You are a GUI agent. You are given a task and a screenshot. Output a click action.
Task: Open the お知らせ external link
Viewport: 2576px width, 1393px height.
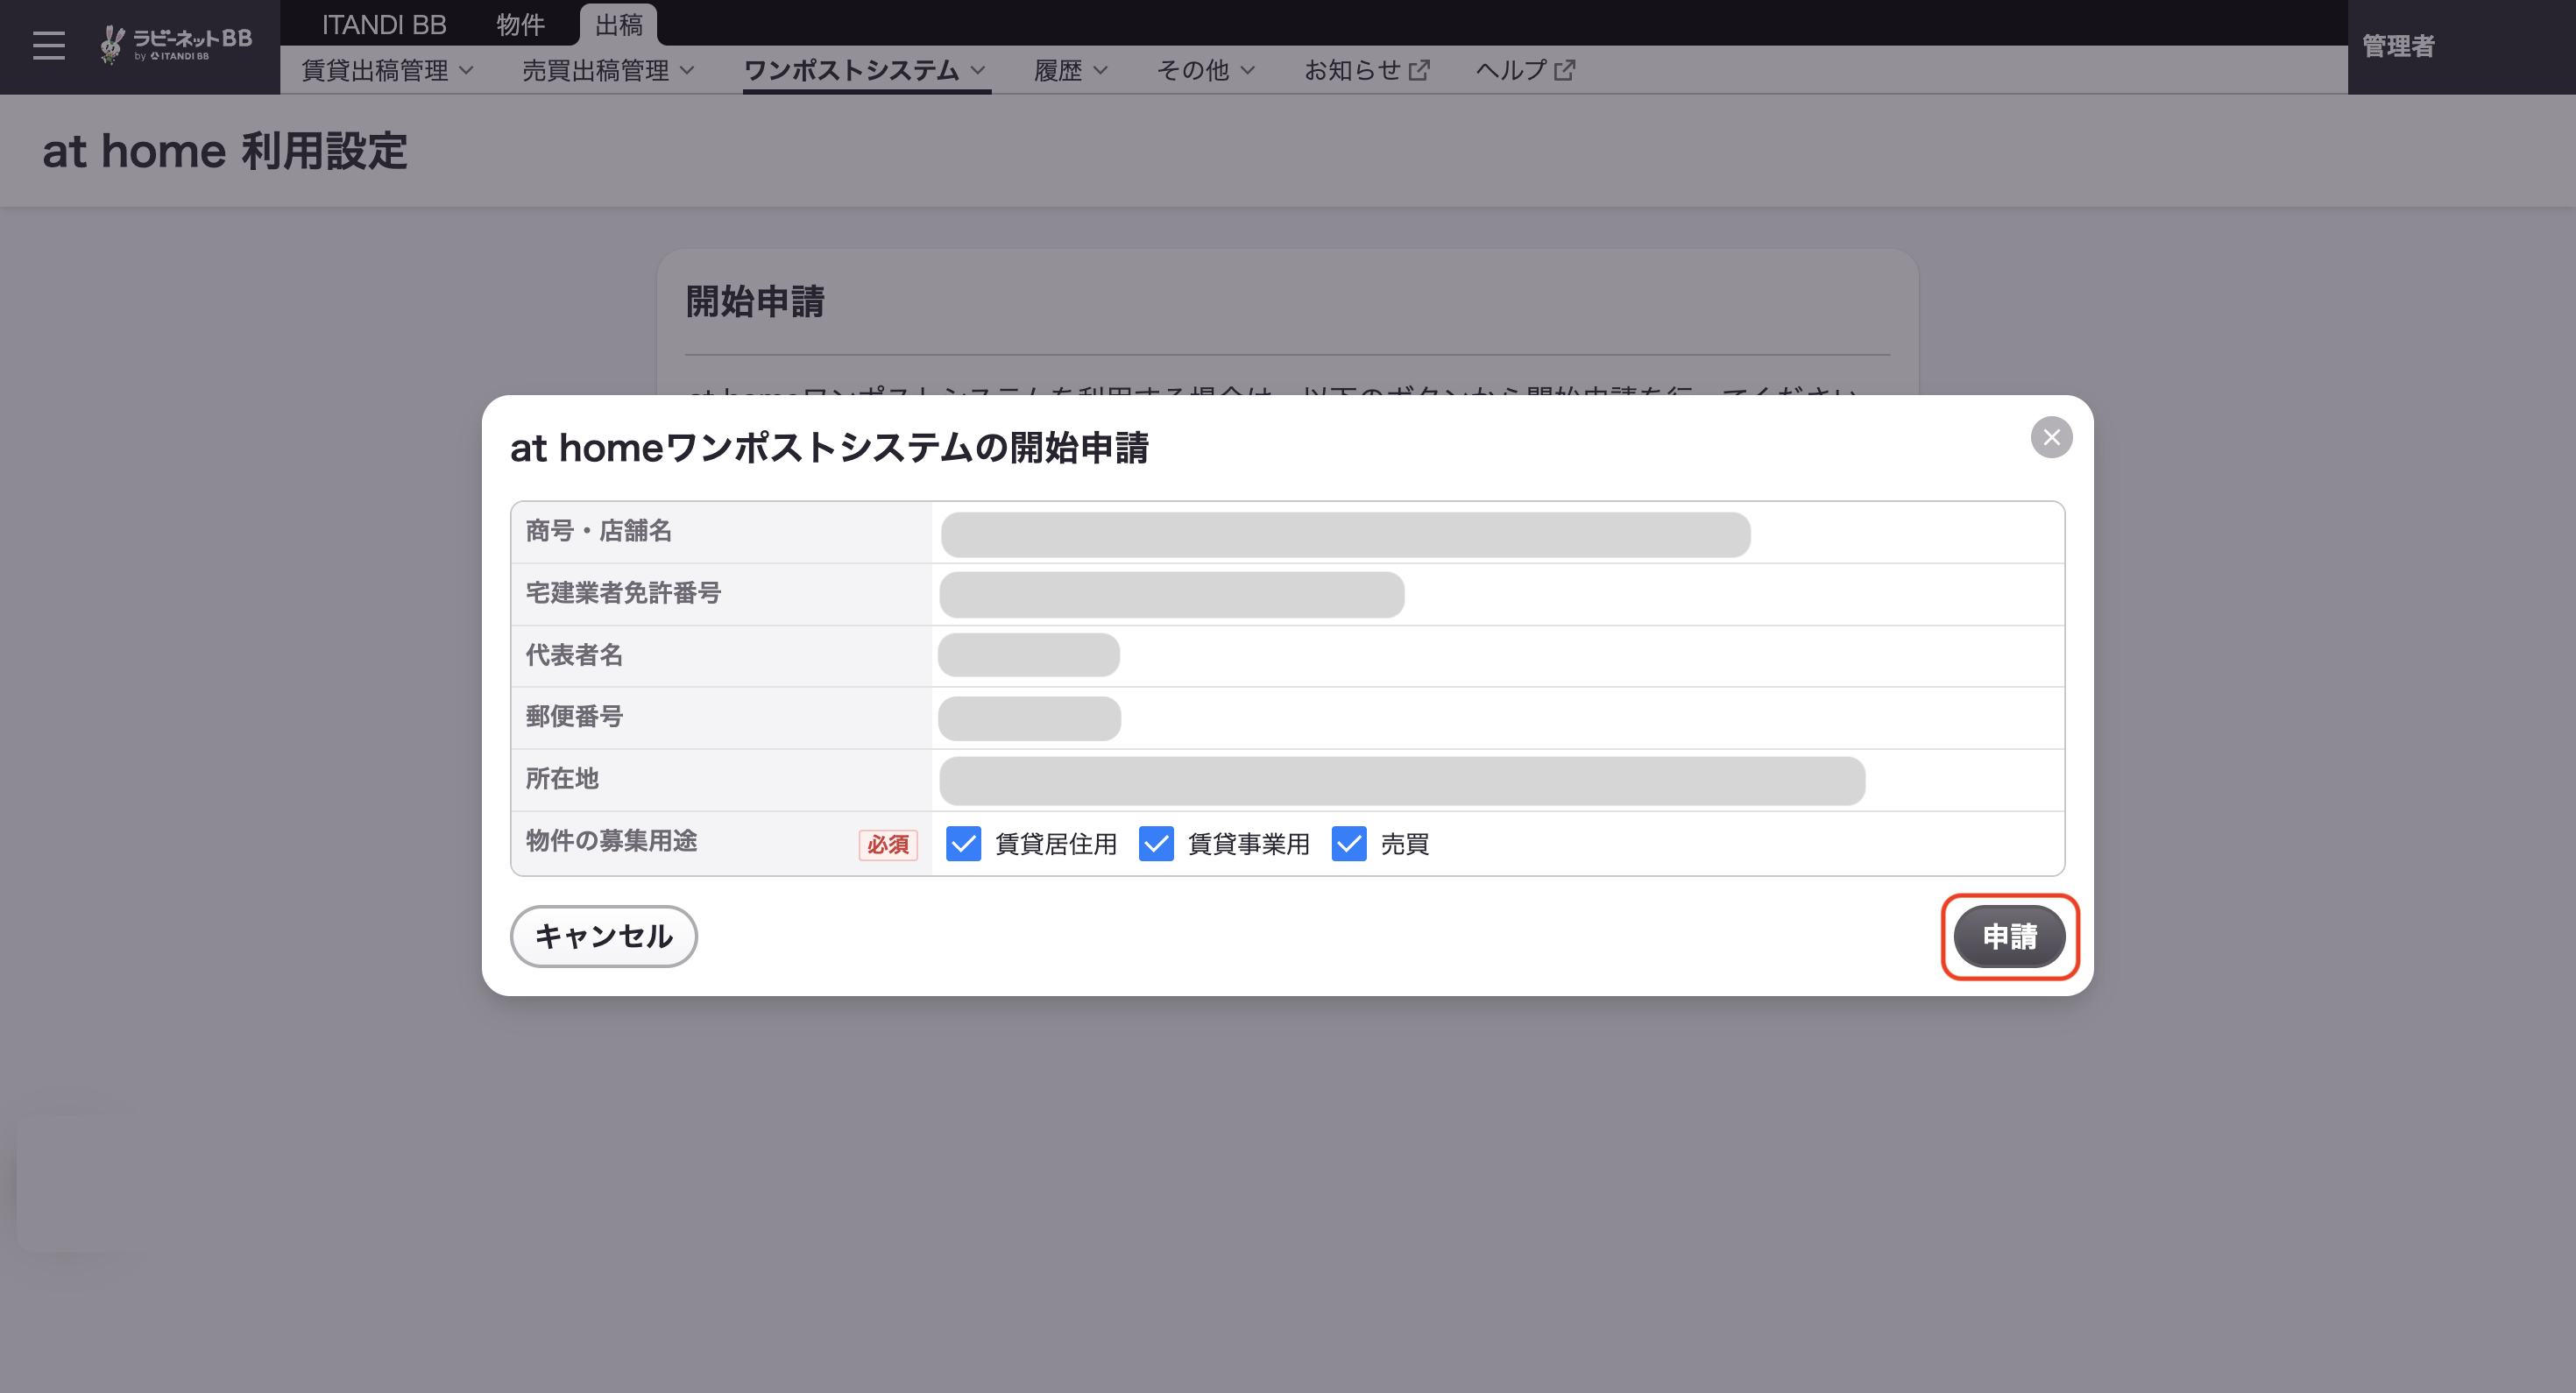[x=1367, y=70]
